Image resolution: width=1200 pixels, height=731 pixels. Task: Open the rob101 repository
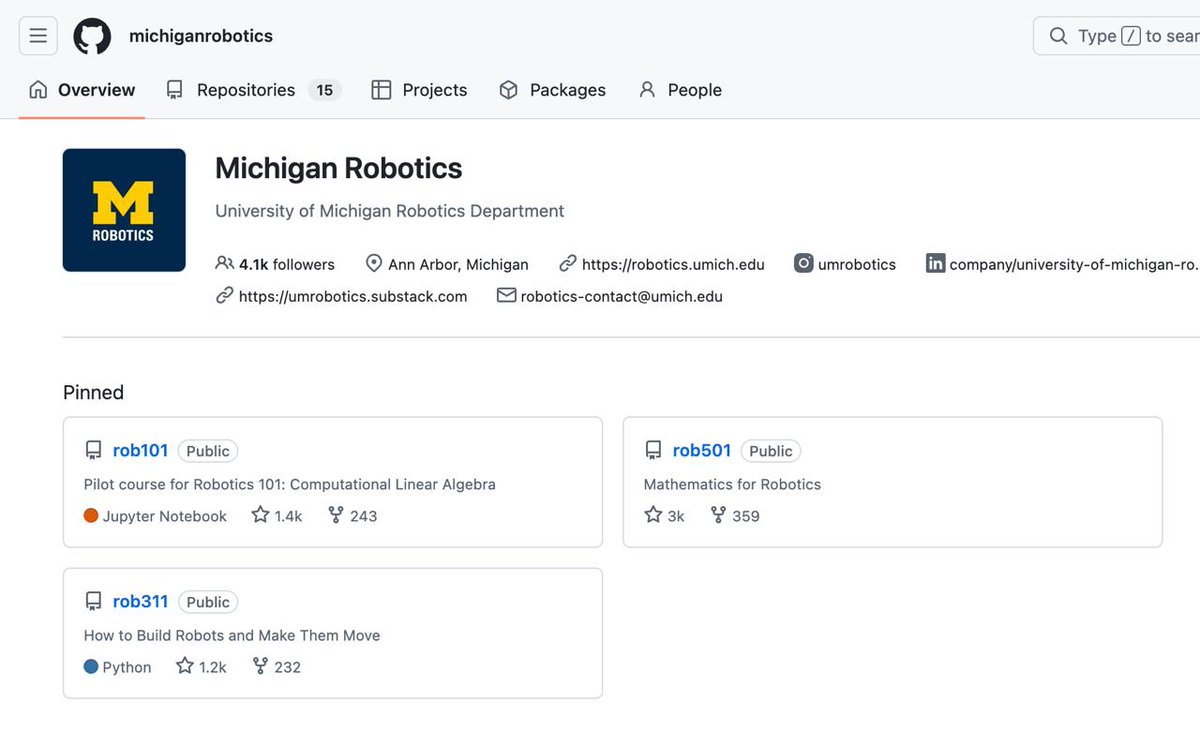click(x=140, y=450)
